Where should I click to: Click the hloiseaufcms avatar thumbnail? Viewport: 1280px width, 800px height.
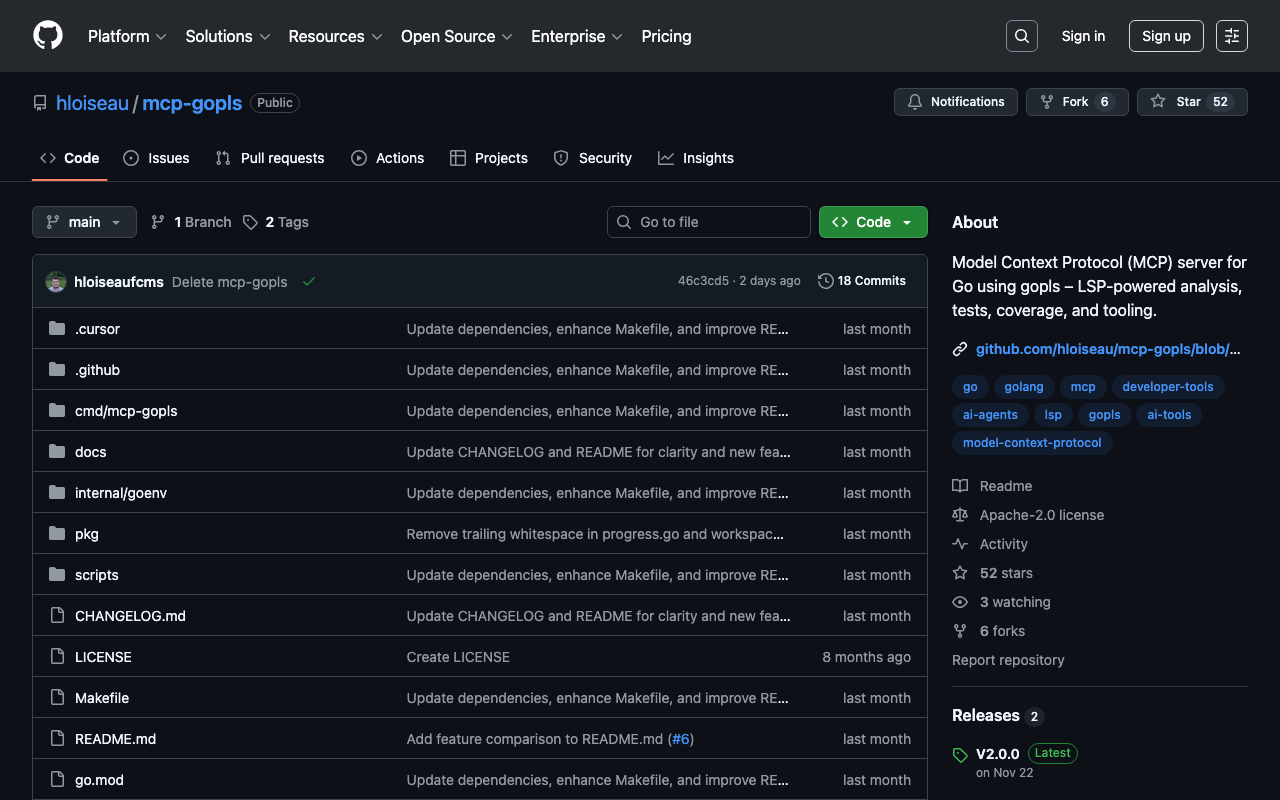(56, 282)
